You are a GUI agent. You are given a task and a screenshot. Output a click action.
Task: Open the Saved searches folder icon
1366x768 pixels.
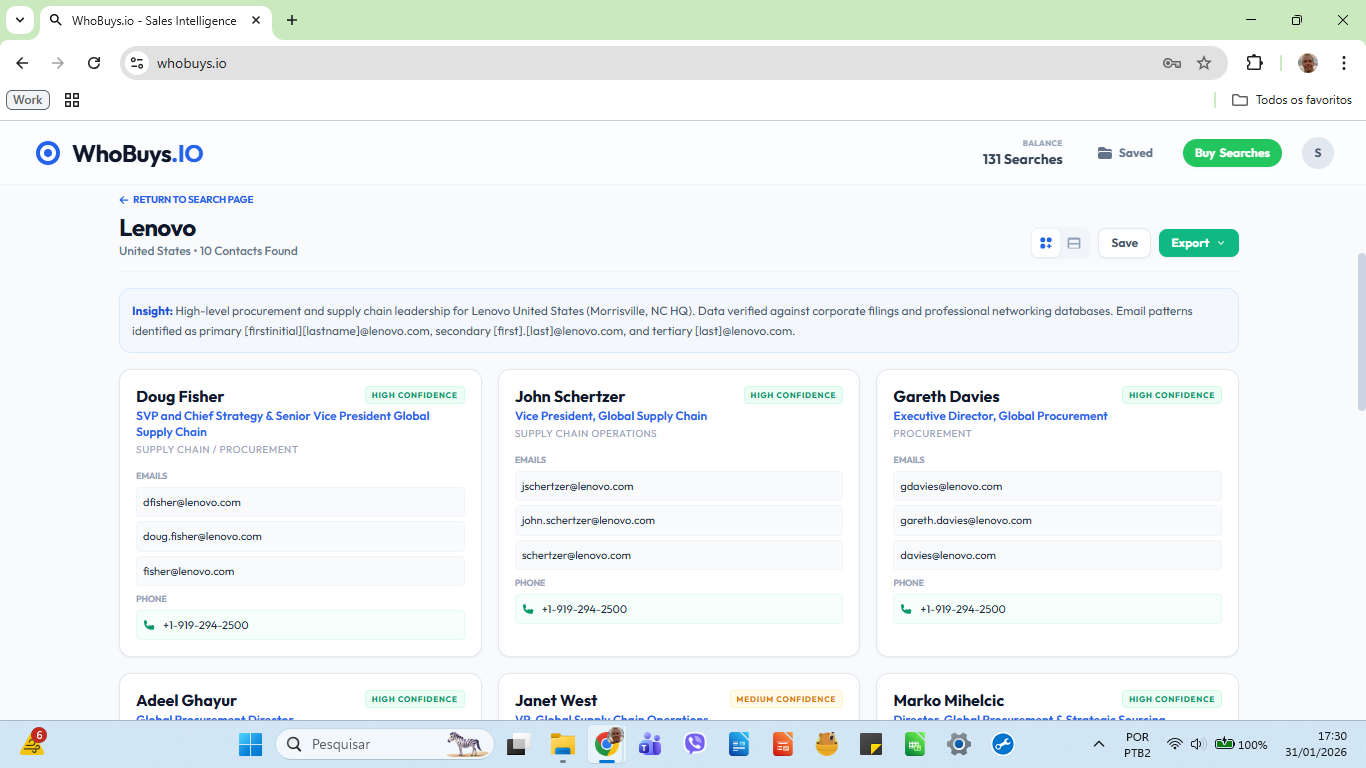click(x=1106, y=152)
